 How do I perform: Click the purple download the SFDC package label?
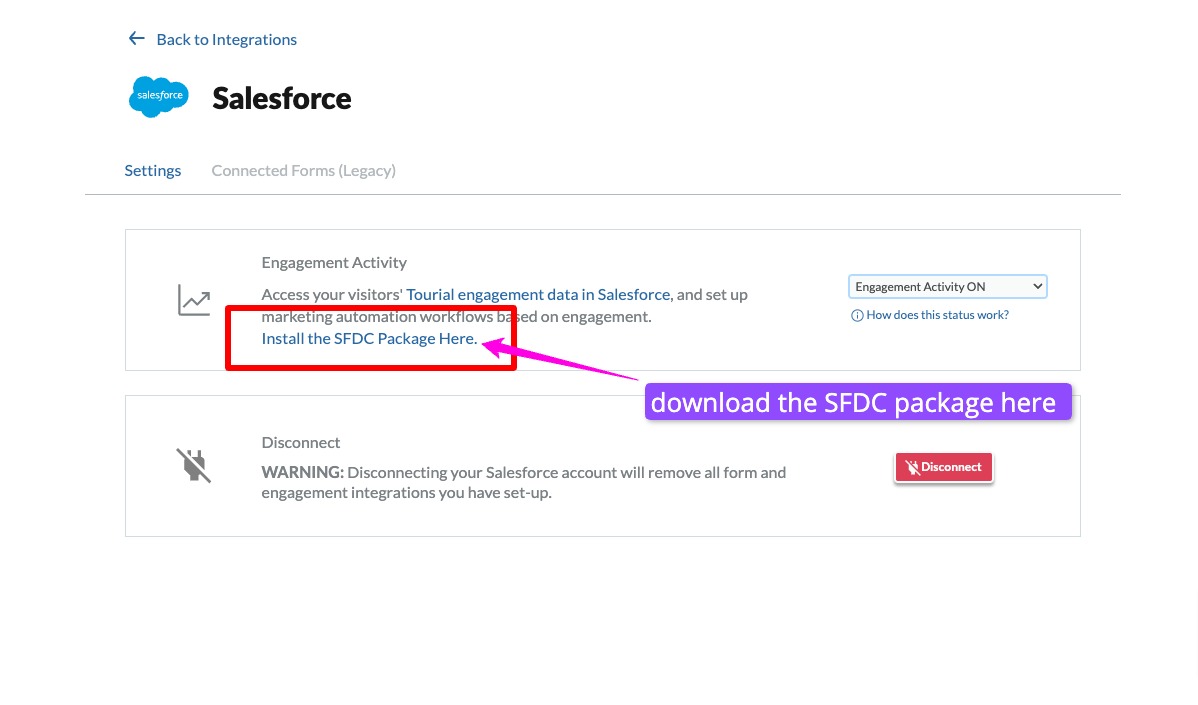click(x=853, y=403)
